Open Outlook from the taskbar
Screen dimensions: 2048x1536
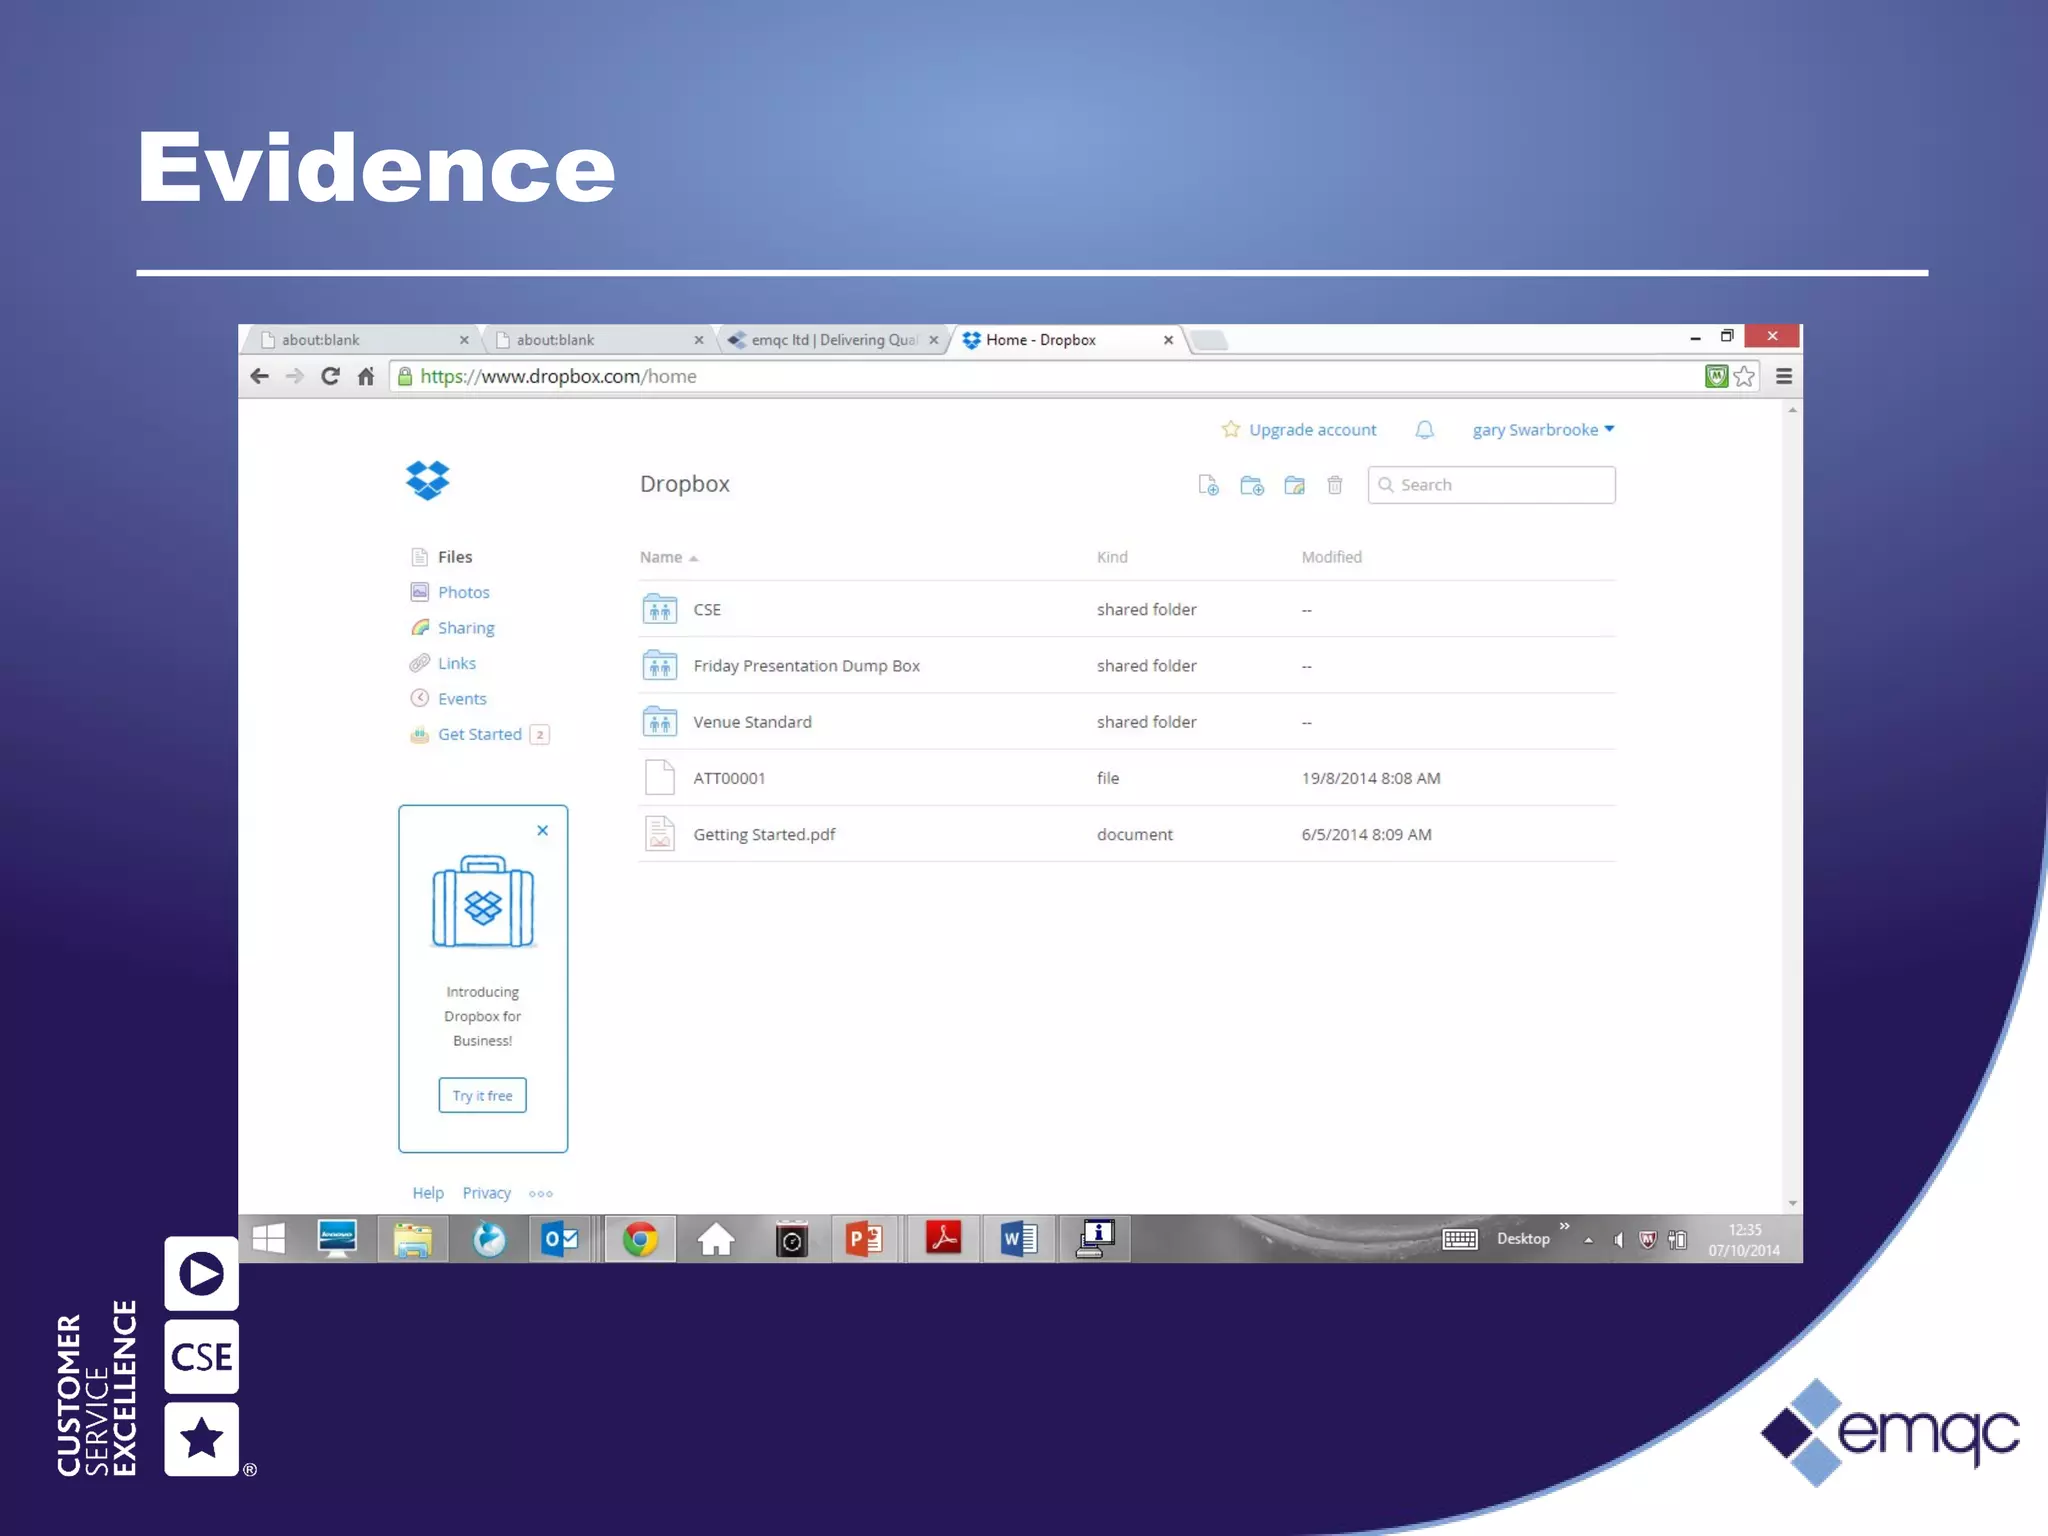tap(560, 1240)
